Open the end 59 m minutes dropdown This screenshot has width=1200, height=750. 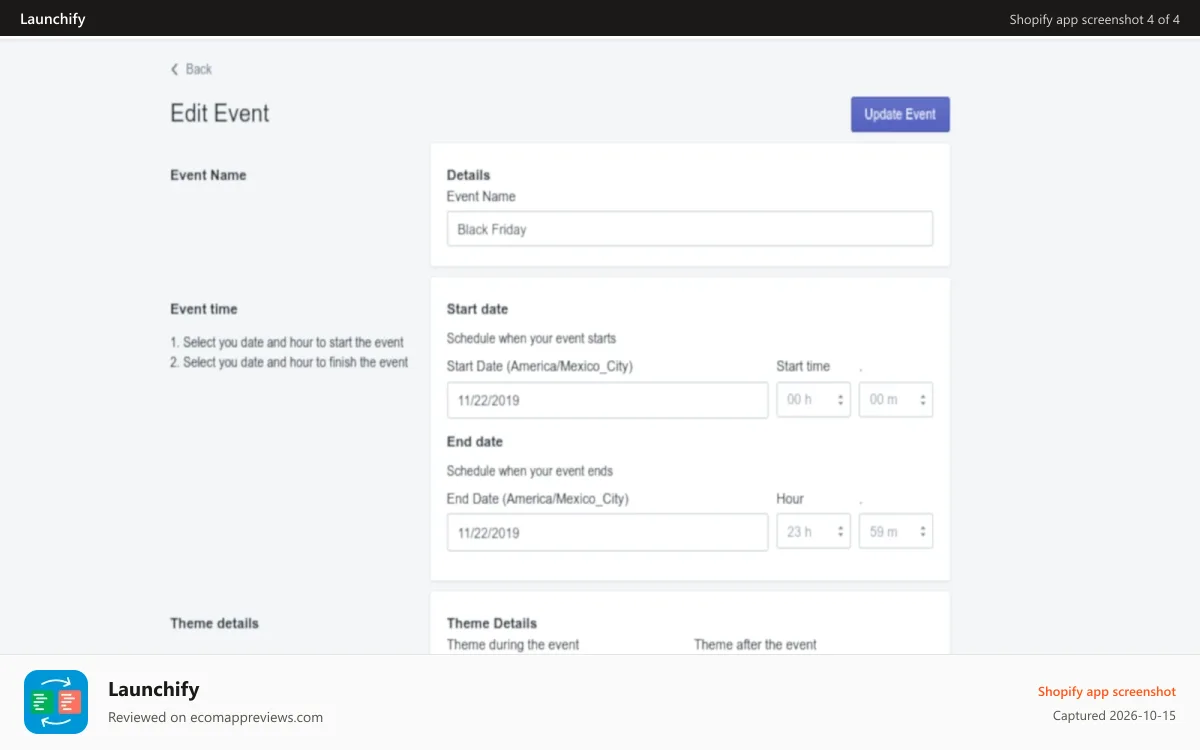pyautogui.click(x=896, y=531)
